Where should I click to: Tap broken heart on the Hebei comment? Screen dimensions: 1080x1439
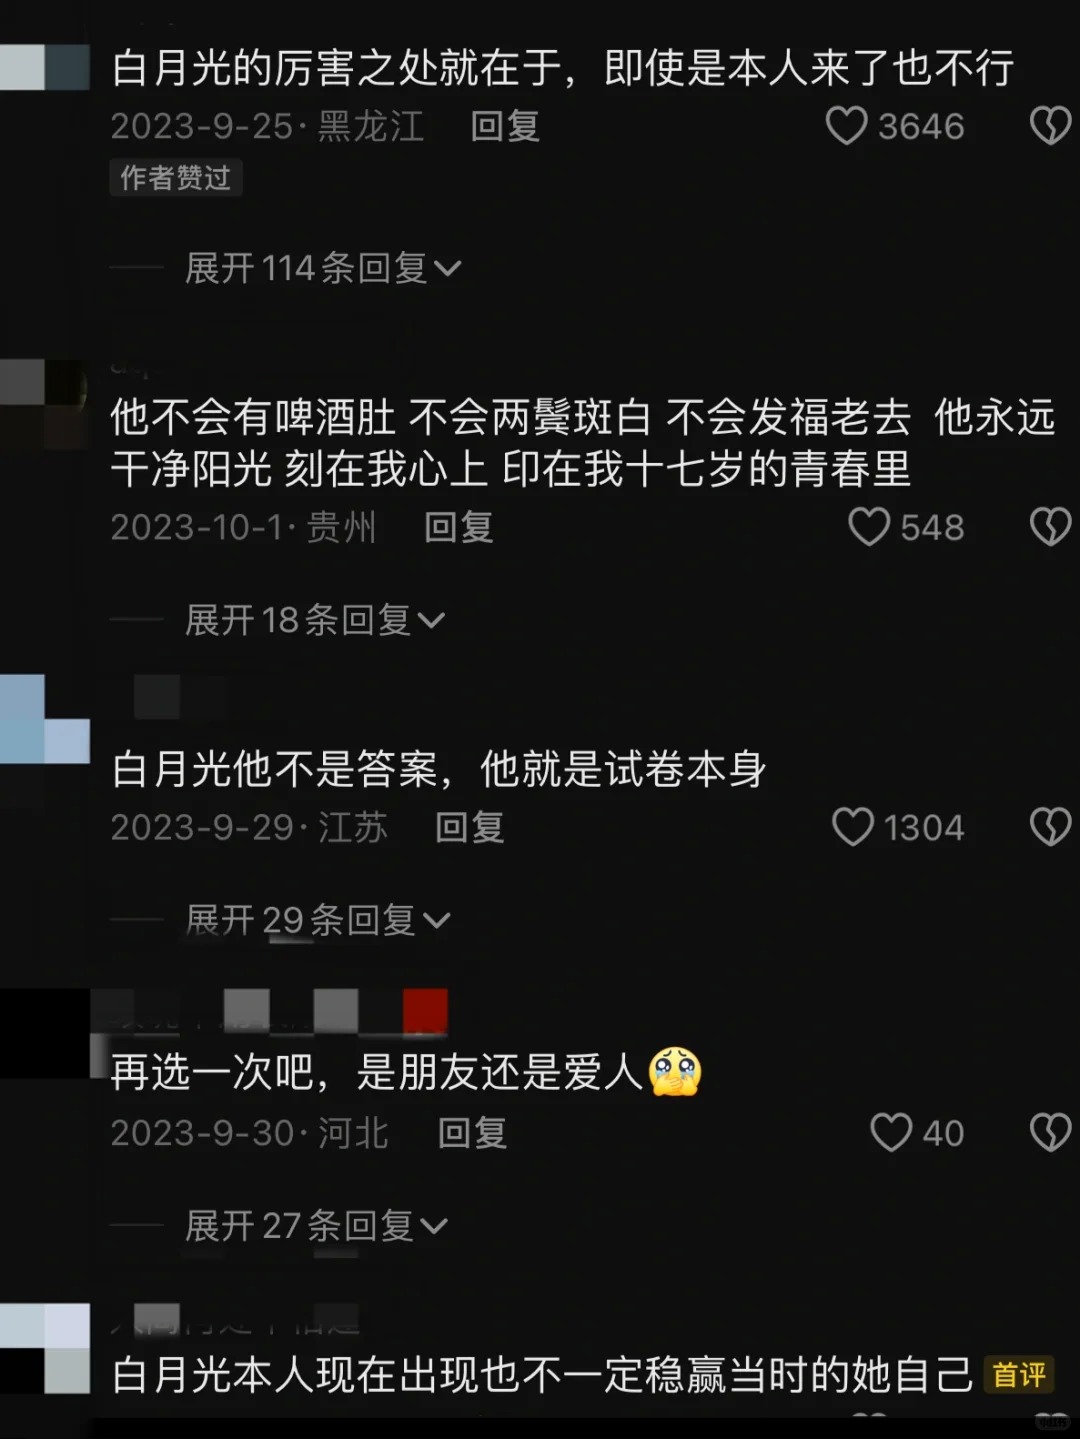(x=1050, y=1133)
